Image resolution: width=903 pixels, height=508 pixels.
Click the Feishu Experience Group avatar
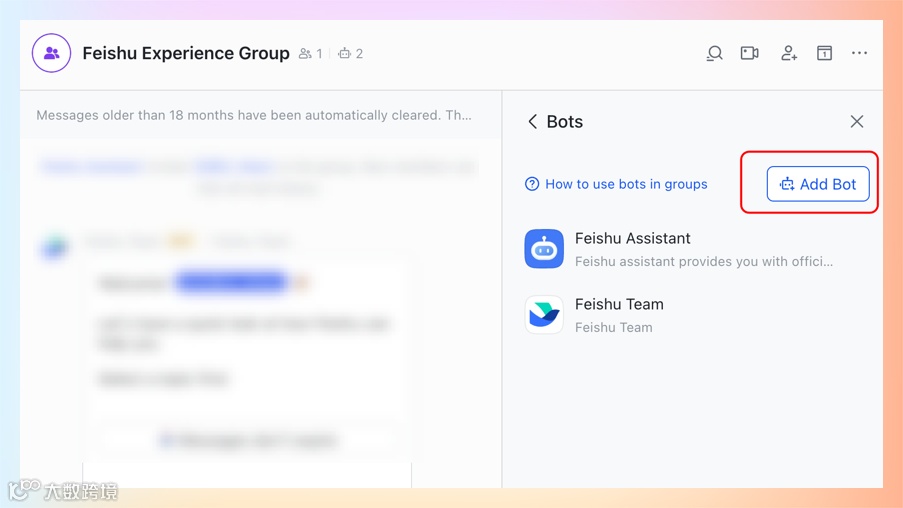coord(51,53)
